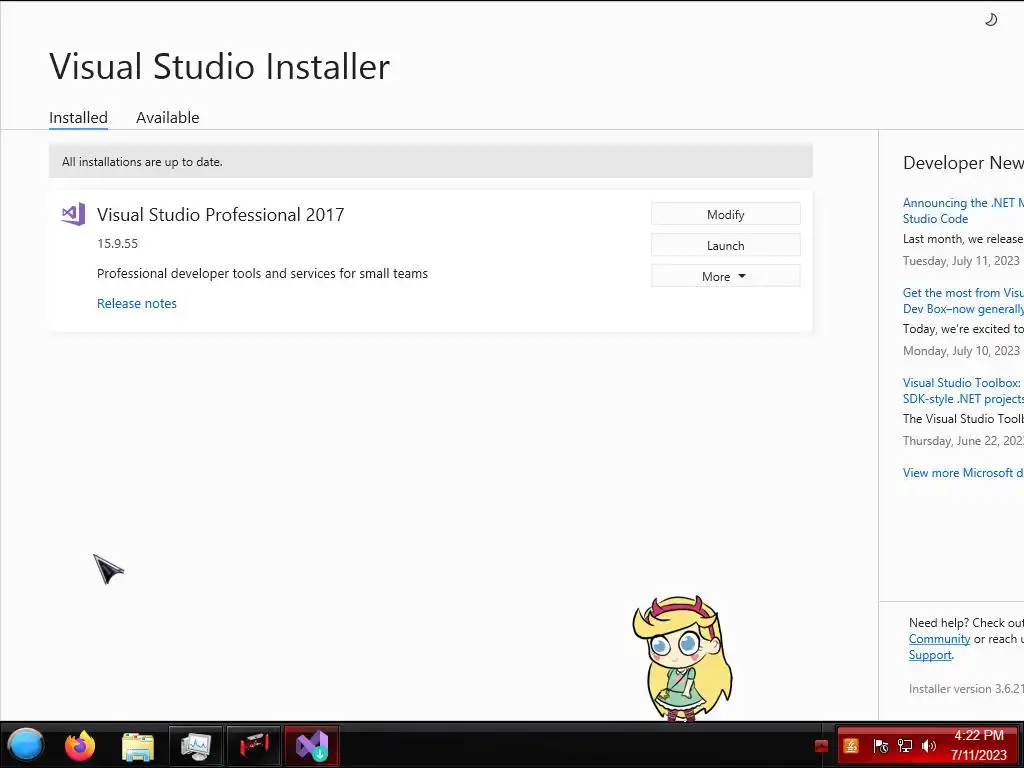
Task: Click the Launch button
Action: click(726, 246)
